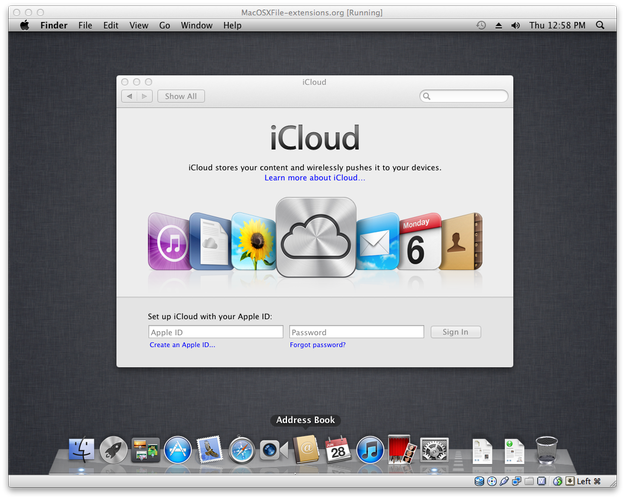Screen dimensions: 625x499
Task: Open iCal calendar icon in Dock
Action: 338,450
